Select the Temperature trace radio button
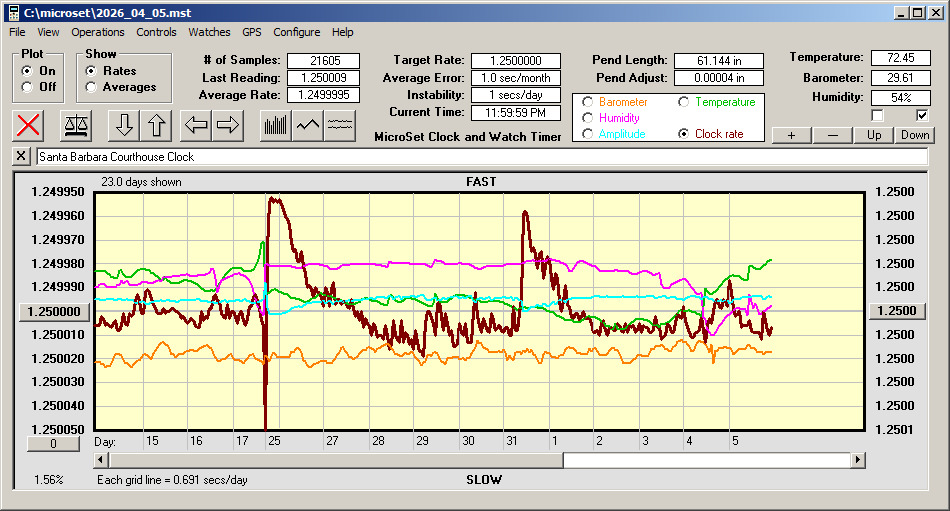Image resolution: width=950 pixels, height=511 pixels. click(684, 102)
